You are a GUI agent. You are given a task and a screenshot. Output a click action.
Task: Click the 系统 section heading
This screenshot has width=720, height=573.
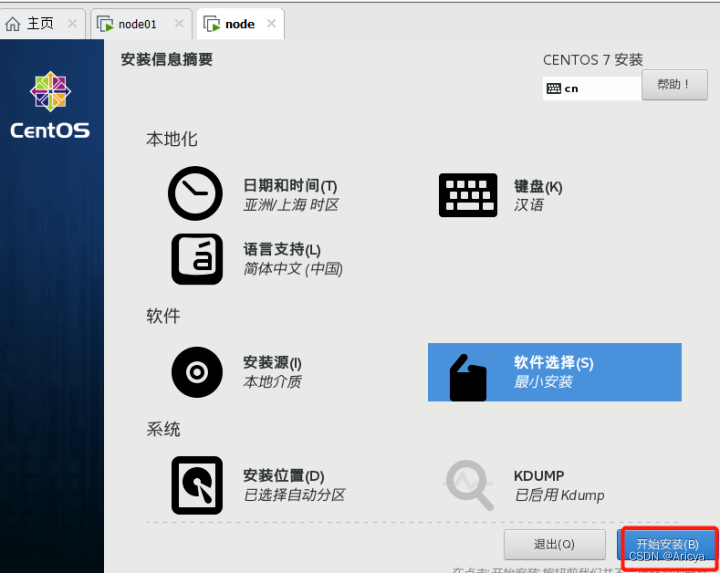tap(163, 429)
